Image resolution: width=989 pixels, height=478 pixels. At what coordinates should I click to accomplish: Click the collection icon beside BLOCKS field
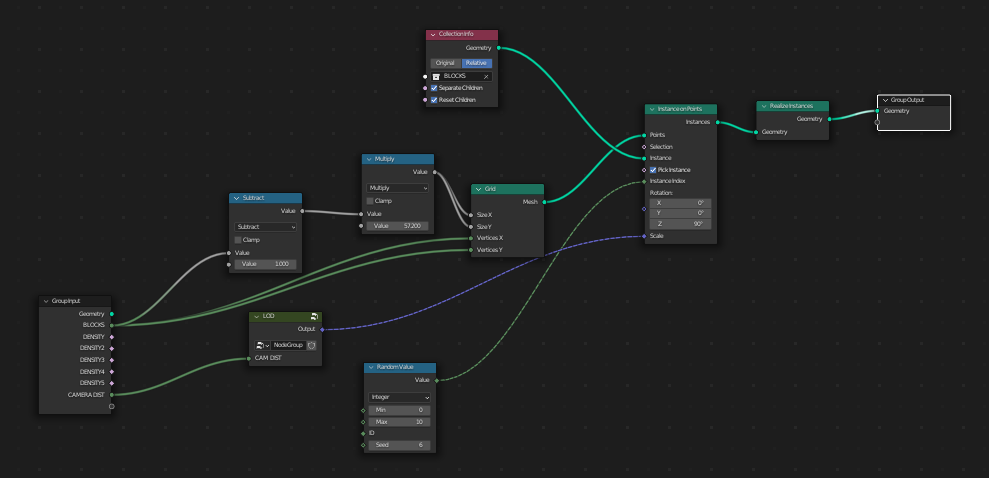click(435, 76)
